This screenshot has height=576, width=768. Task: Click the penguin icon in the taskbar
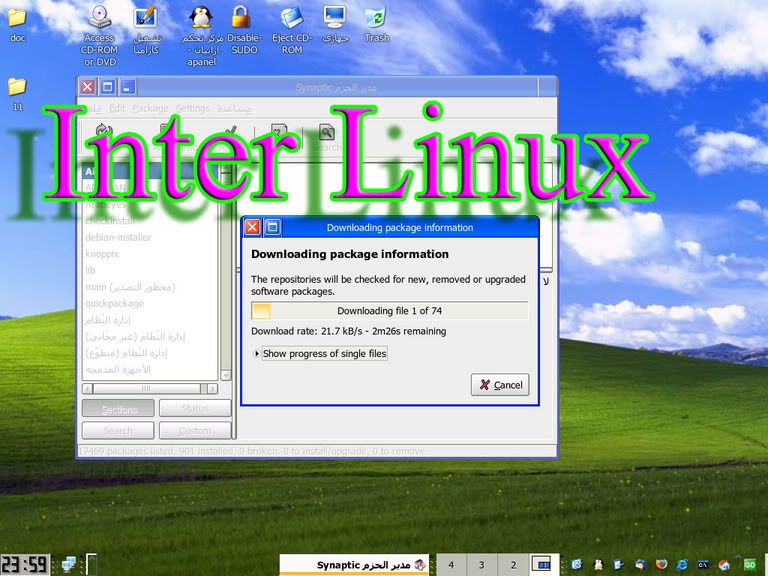coord(598,564)
